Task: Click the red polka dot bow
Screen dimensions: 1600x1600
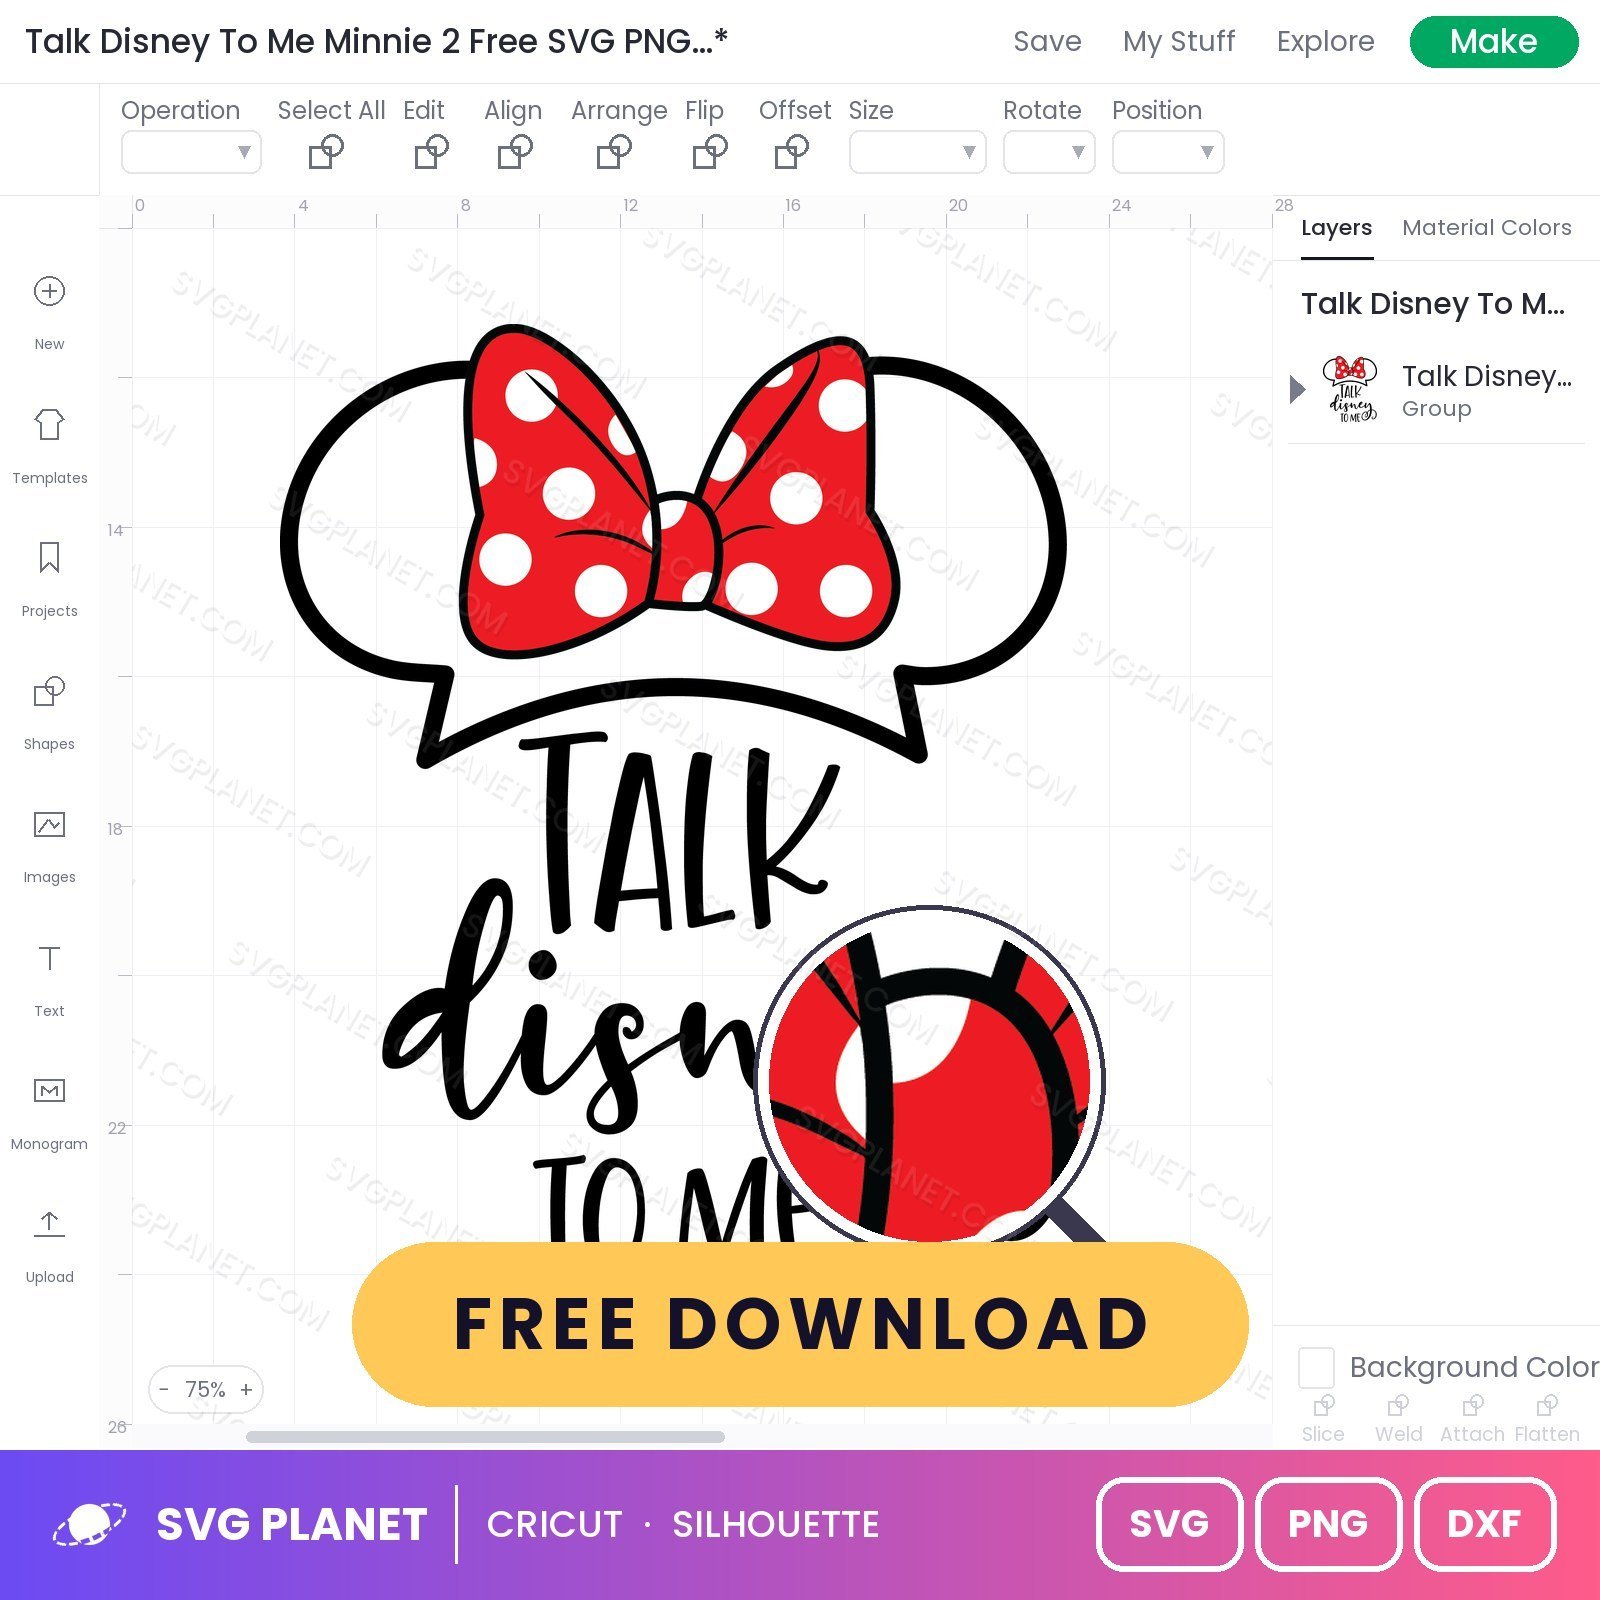Action: pyautogui.click(x=680, y=490)
